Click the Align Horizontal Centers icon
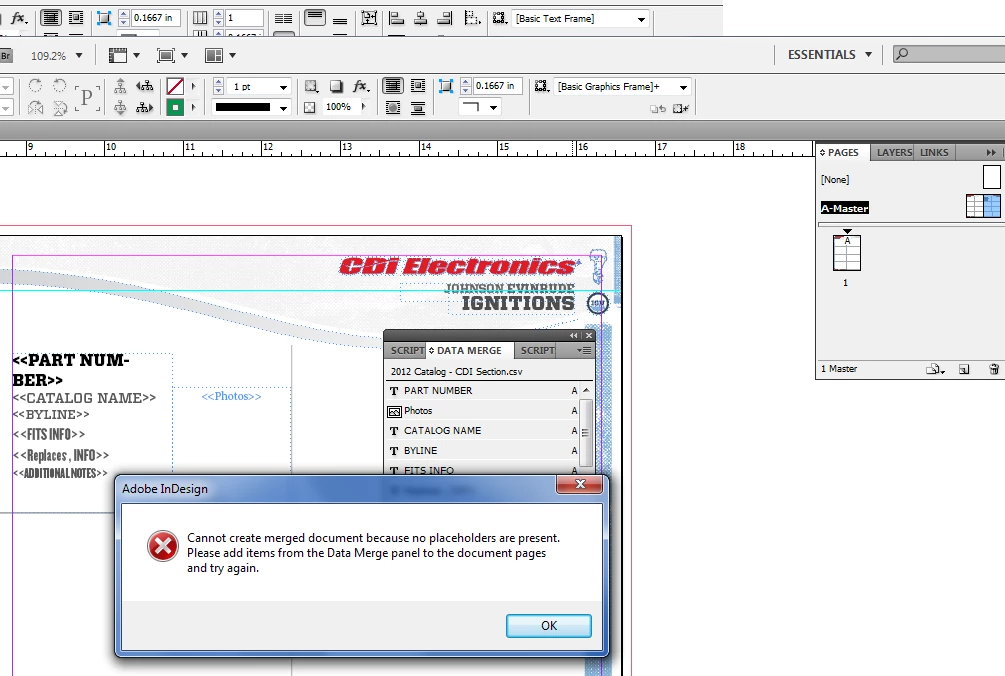1005x676 pixels. 420,18
